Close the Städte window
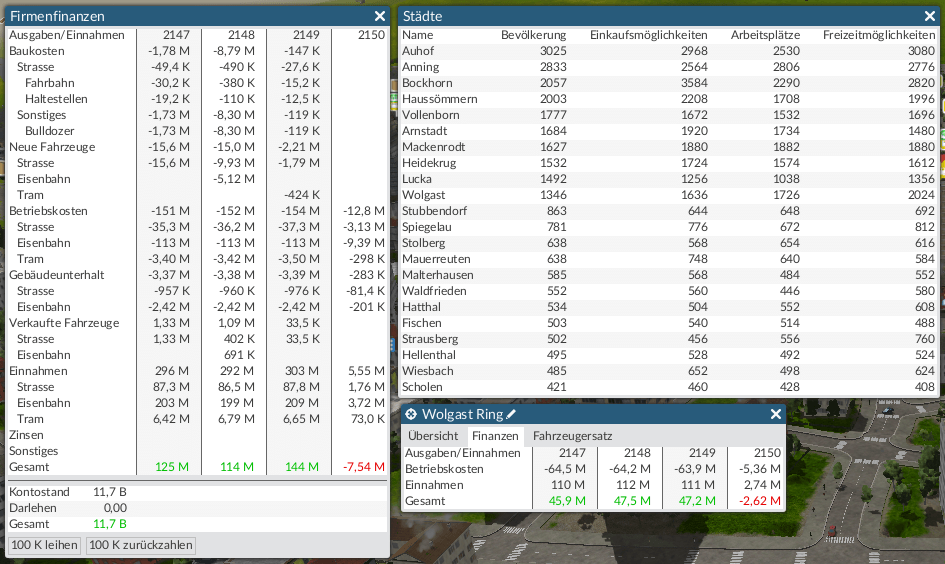This screenshot has height=564, width=945. point(930,16)
